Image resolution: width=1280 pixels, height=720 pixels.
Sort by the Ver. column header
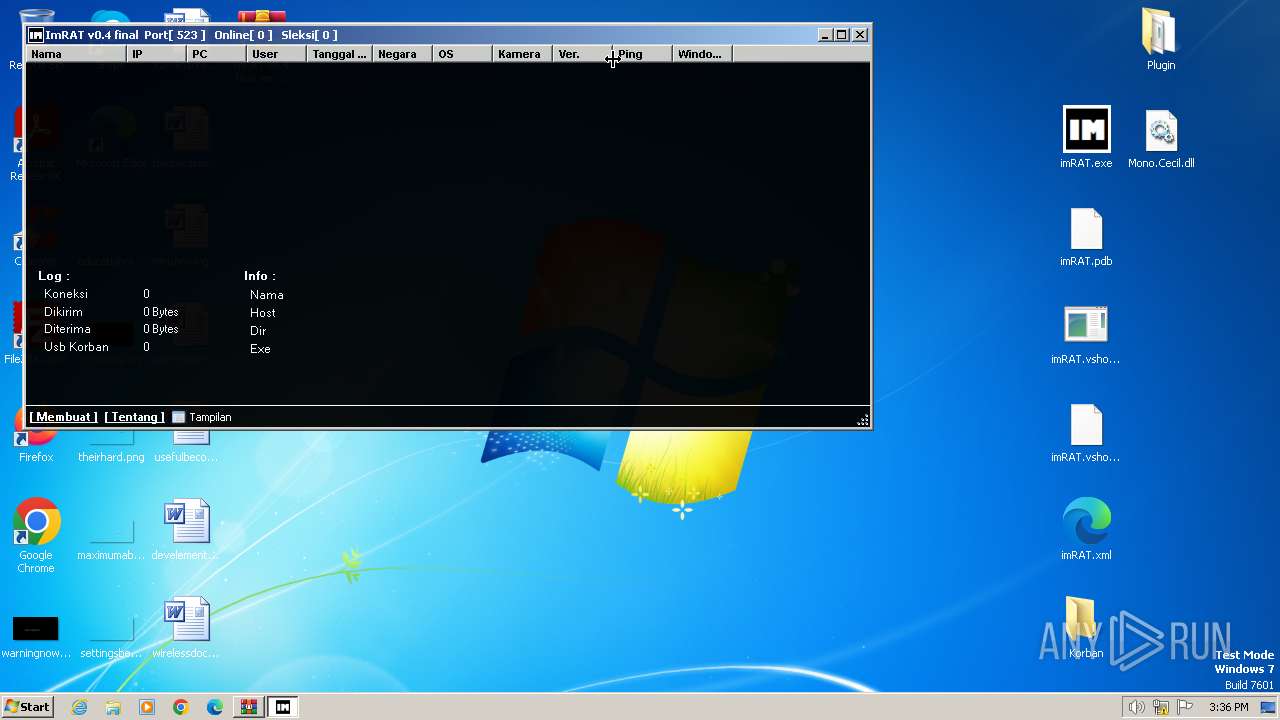coord(583,54)
